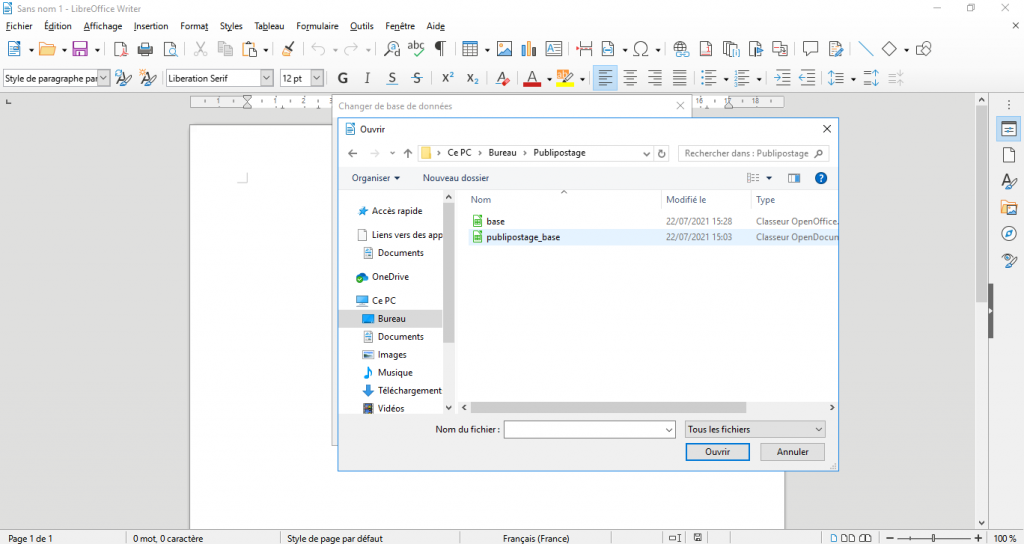The image size is (1024, 544).
Task: Insert hyperlink globe icon
Action: (681, 49)
